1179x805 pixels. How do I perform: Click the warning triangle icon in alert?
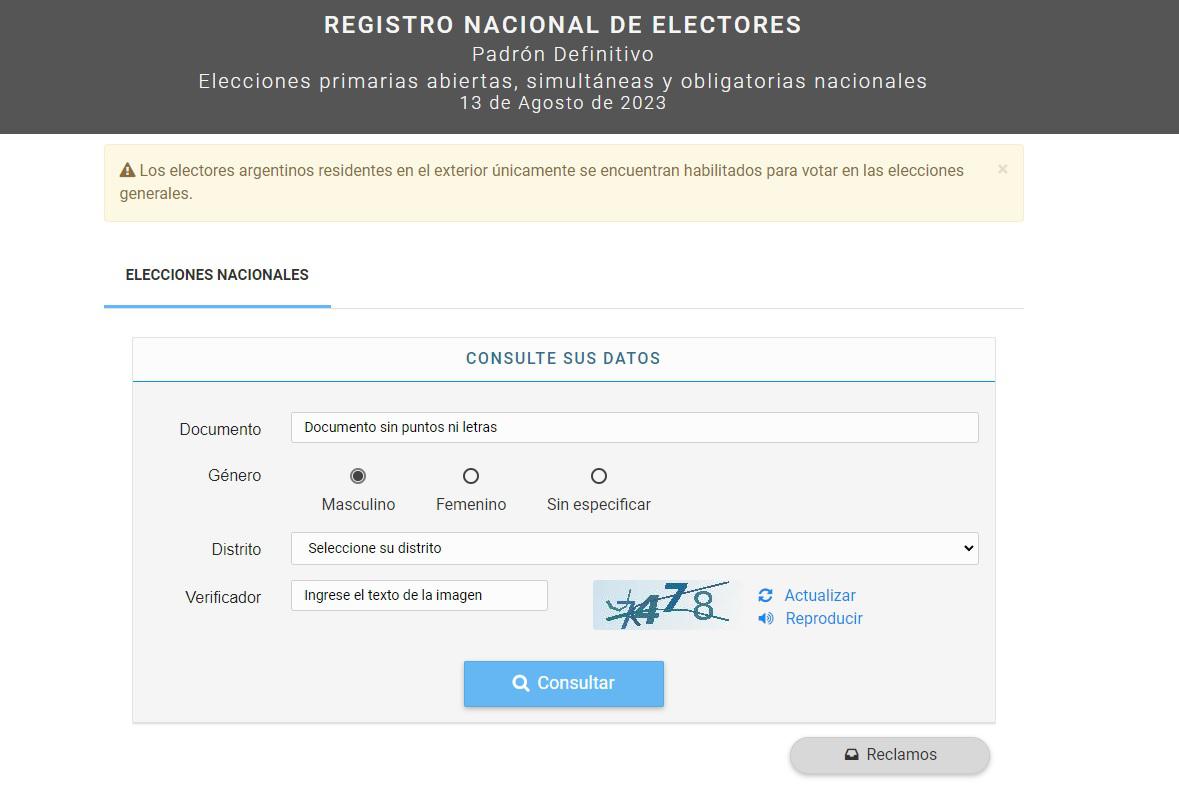(127, 171)
